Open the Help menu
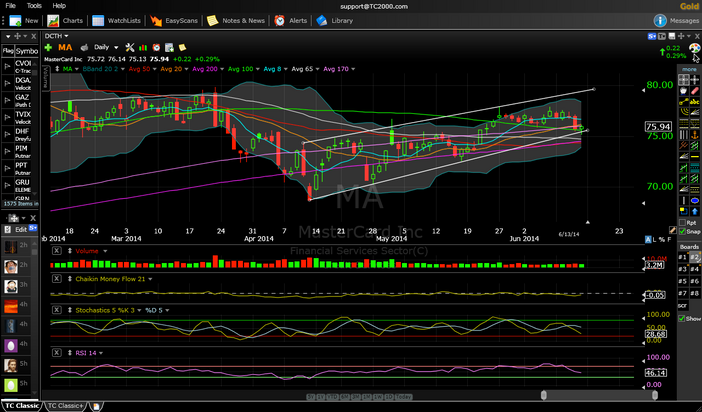 coord(59,6)
